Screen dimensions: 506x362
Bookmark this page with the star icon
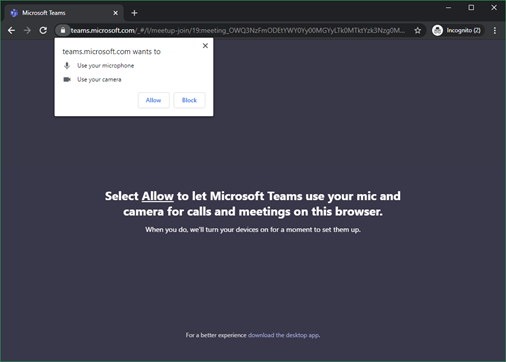click(417, 30)
